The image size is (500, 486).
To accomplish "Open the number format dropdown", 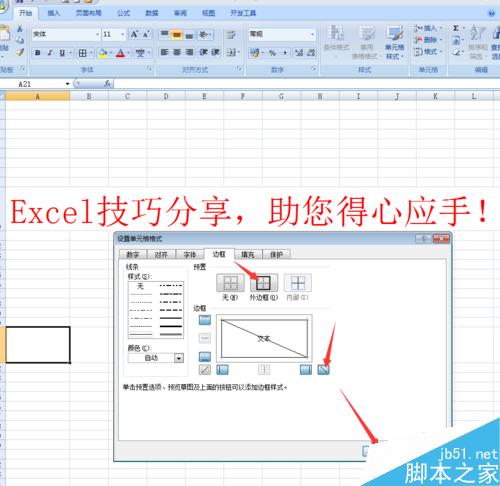I will coord(312,34).
